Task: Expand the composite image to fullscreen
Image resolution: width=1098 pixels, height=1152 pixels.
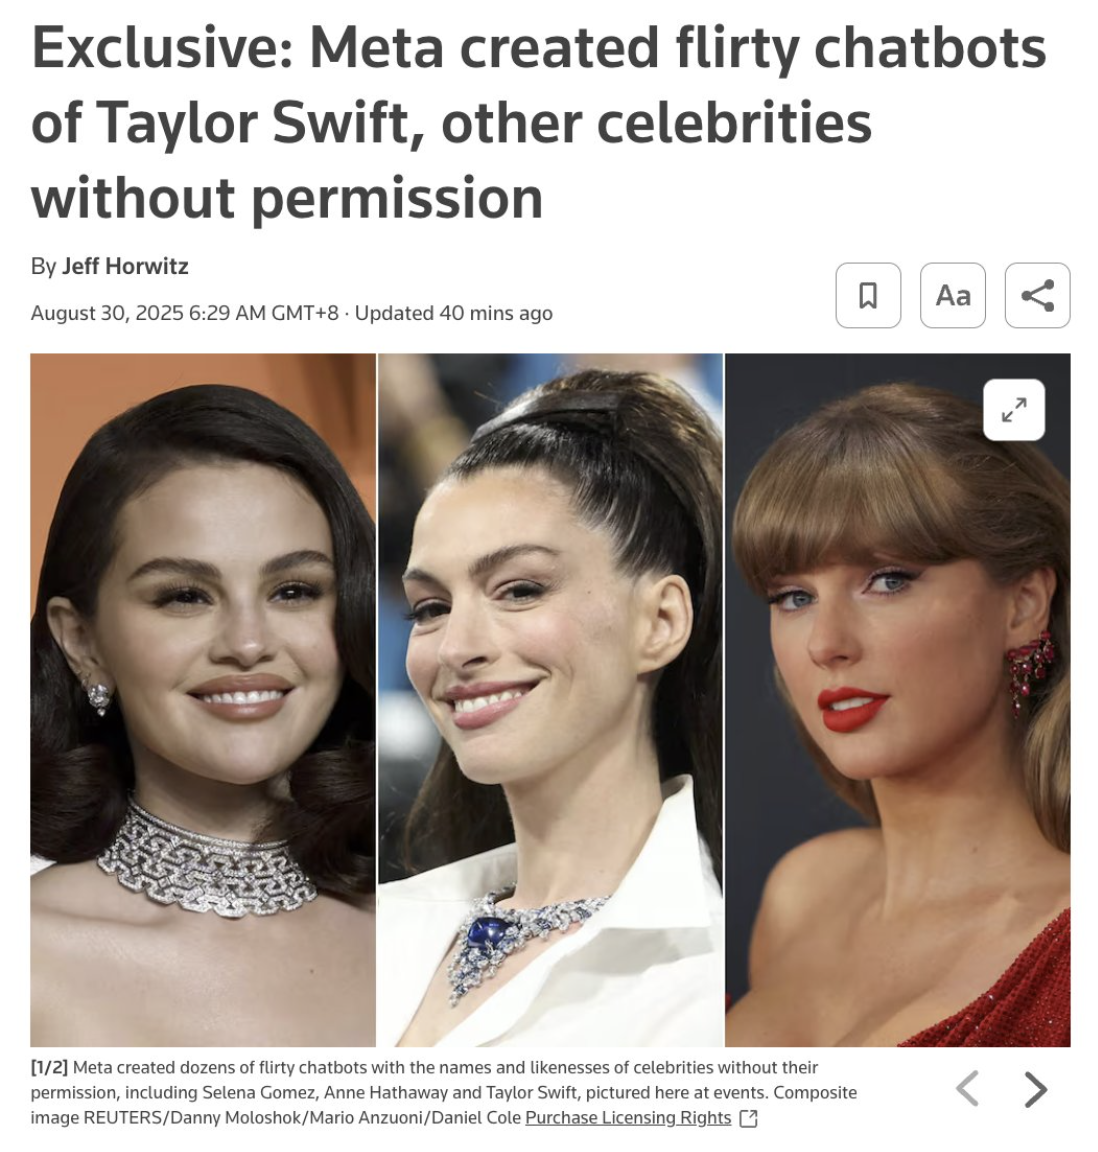Action: 1013,410
